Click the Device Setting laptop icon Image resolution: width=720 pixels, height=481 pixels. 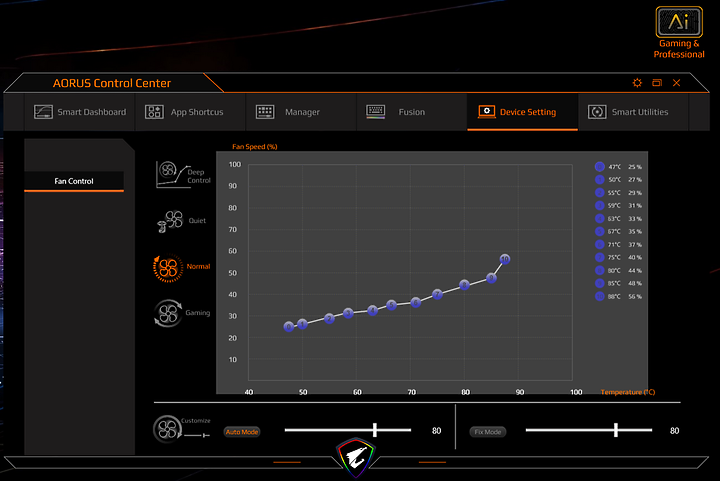[x=487, y=112]
